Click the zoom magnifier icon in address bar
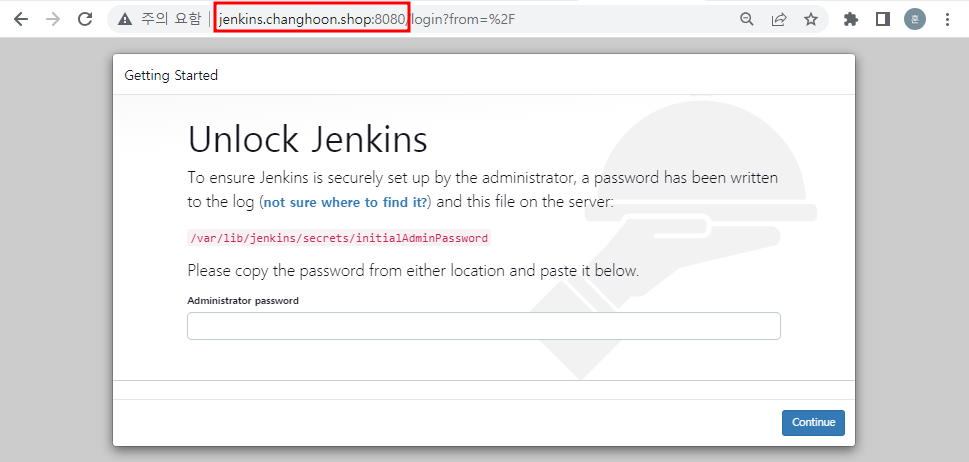This screenshot has width=969, height=462. (747, 19)
